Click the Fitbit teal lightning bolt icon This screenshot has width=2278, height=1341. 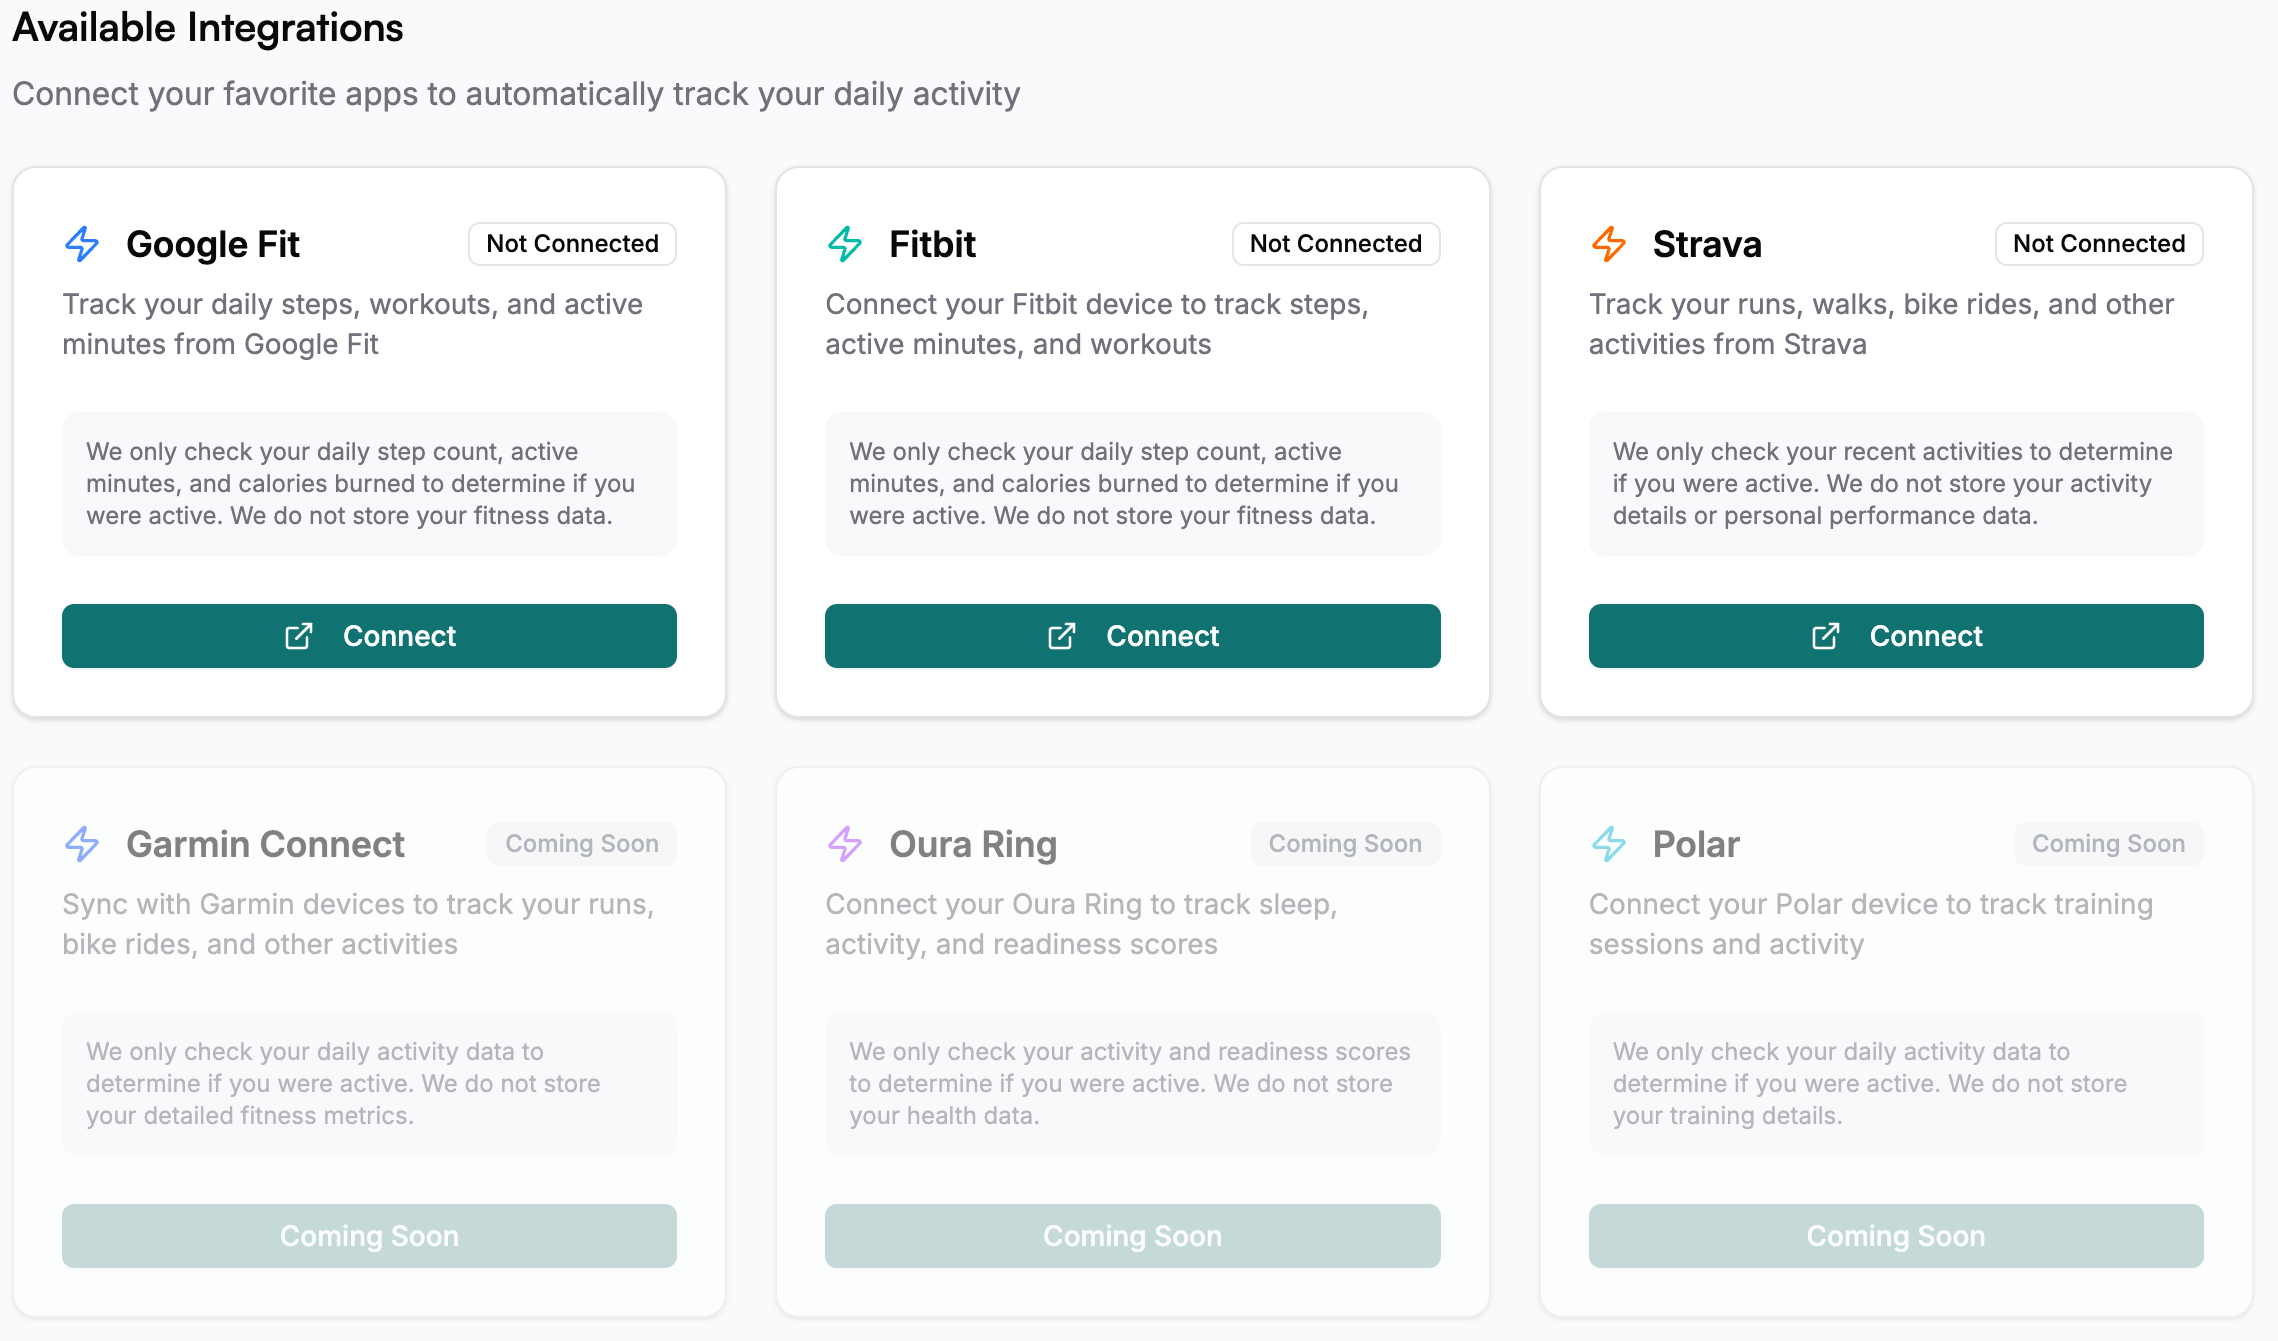[845, 244]
